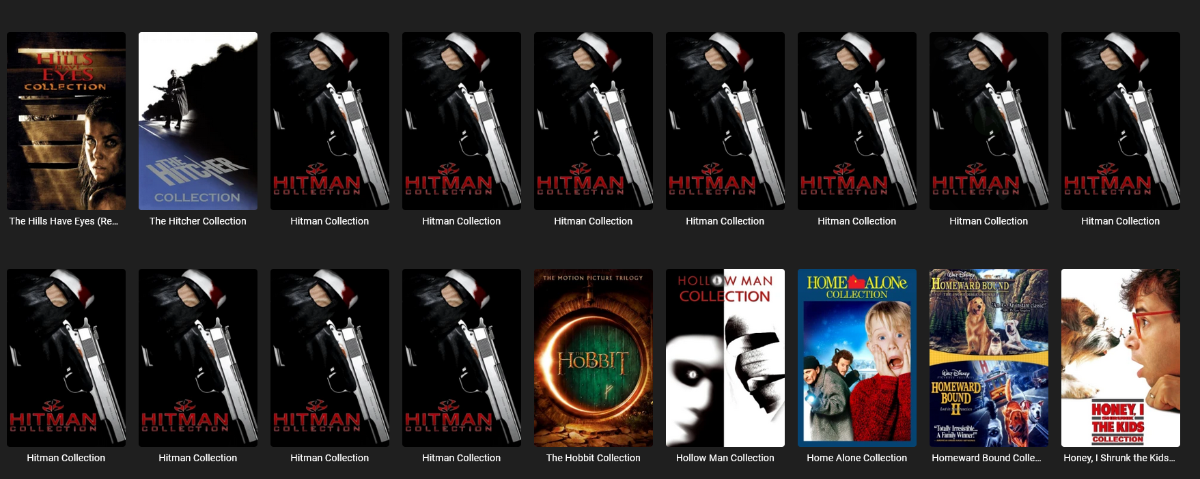Open The Hills Have Eyes collection poster
The image size is (1200, 479).
[x=66, y=121]
